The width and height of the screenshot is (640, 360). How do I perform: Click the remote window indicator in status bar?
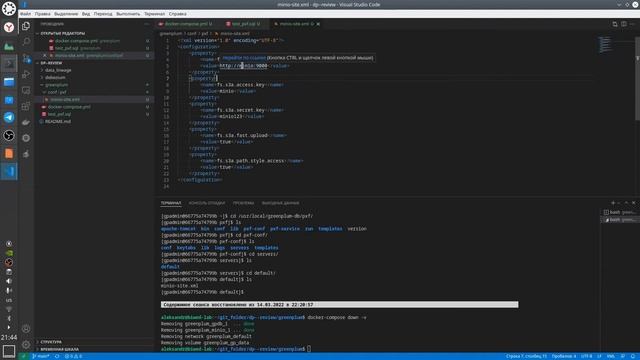pyautogui.click(x=23, y=356)
